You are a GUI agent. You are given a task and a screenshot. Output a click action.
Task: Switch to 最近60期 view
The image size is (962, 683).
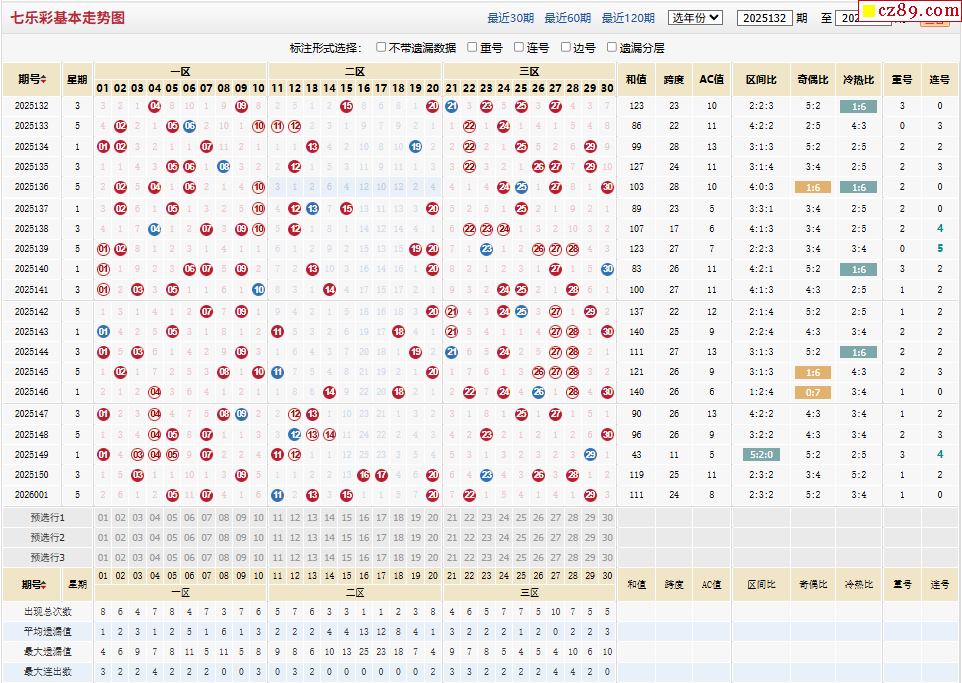point(568,18)
